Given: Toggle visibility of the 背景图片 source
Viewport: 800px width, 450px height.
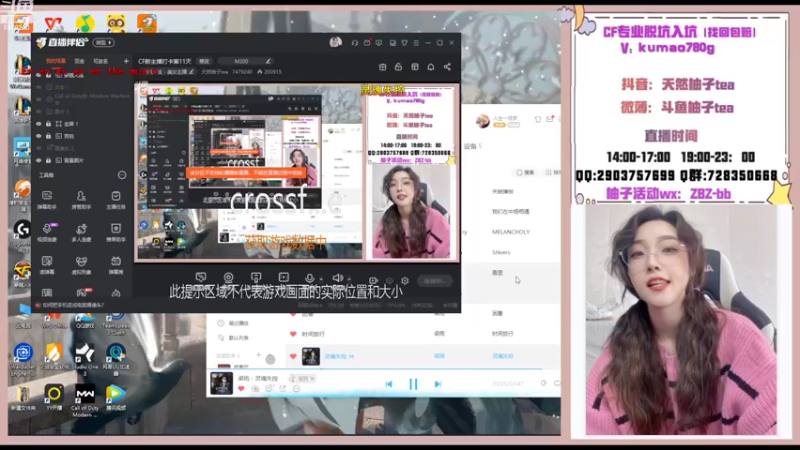Looking at the screenshot, I should click(x=39, y=160).
